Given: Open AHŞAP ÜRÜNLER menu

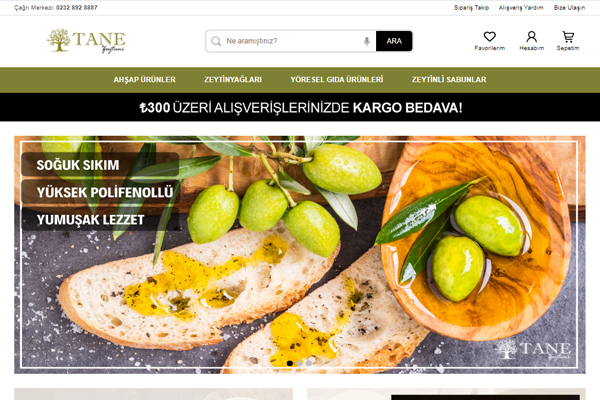Looking at the screenshot, I should click(x=145, y=80).
